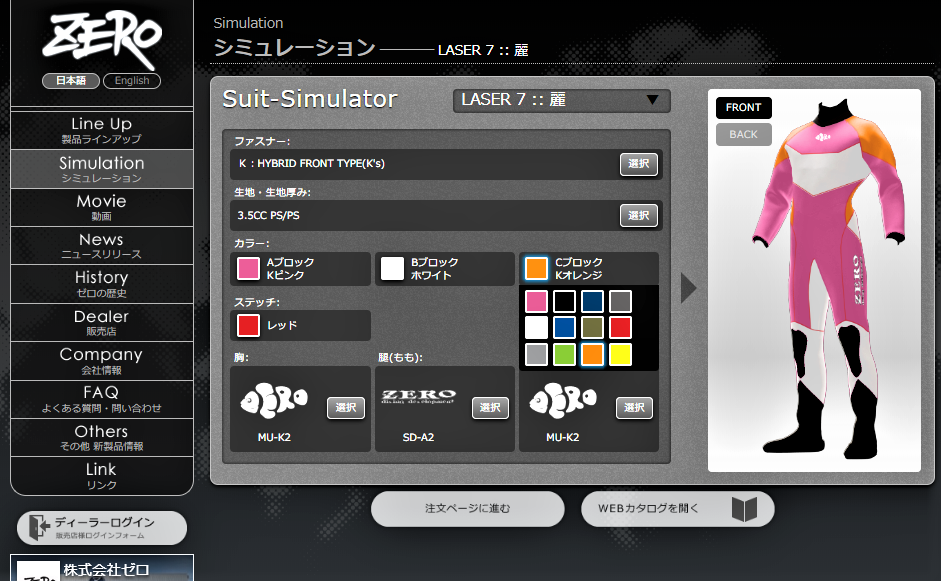
Task: Open the Company menu item
Action: tap(101, 361)
